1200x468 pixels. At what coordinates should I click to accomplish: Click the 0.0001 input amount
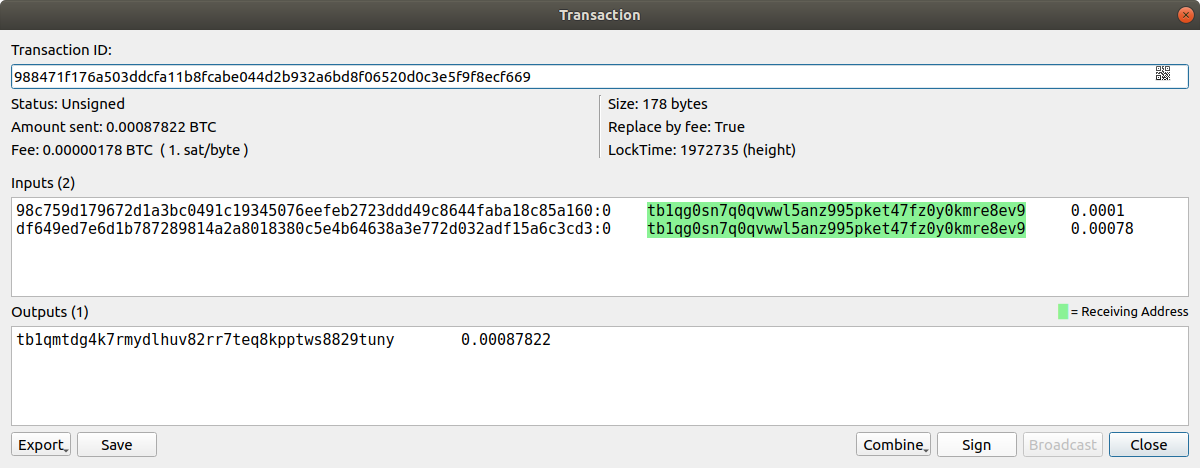(1097, 210)
